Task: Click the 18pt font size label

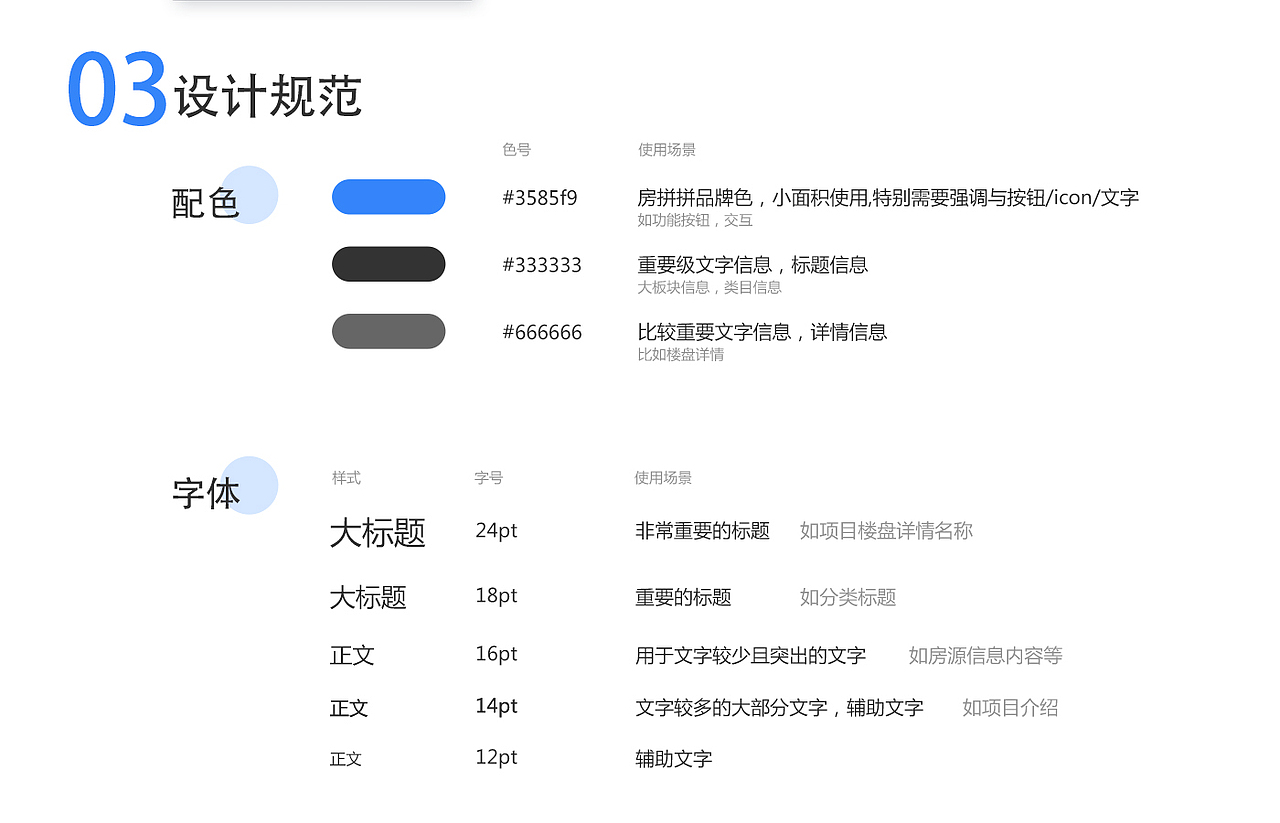Action: pyautogui.click(x=496, y=596)
